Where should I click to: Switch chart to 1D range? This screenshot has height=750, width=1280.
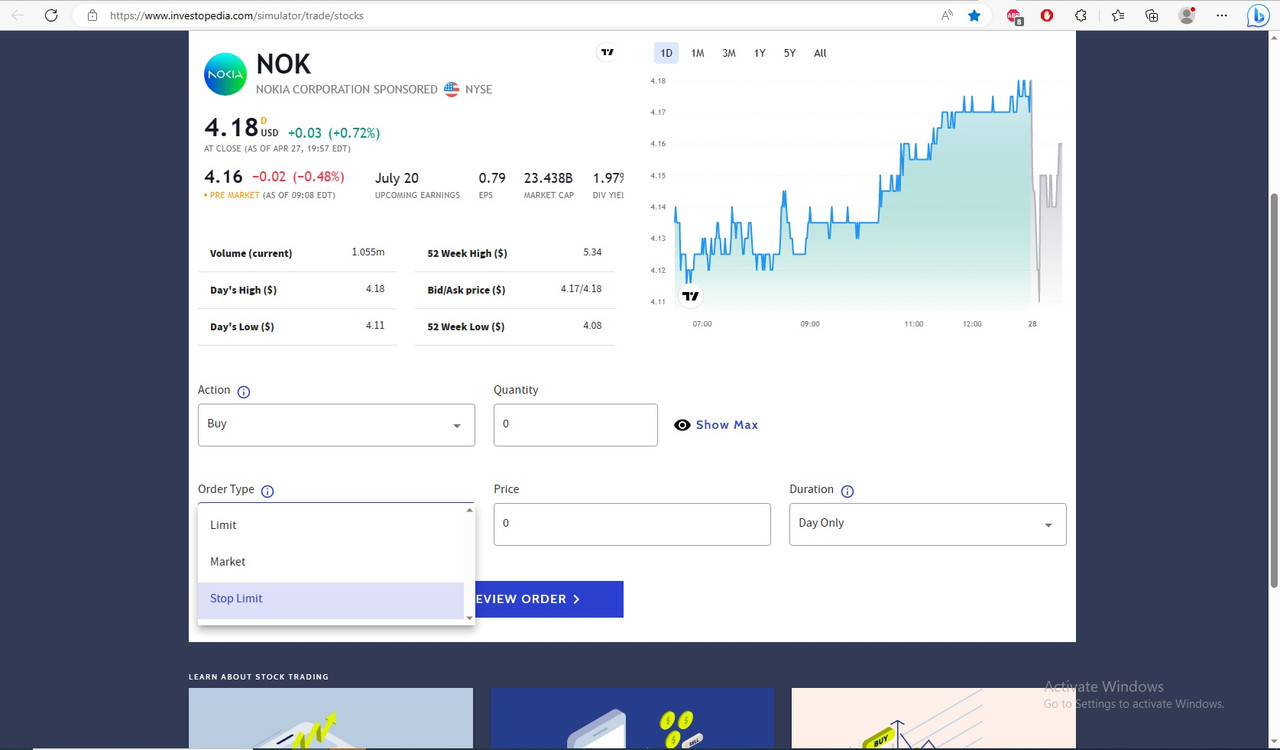666,53
